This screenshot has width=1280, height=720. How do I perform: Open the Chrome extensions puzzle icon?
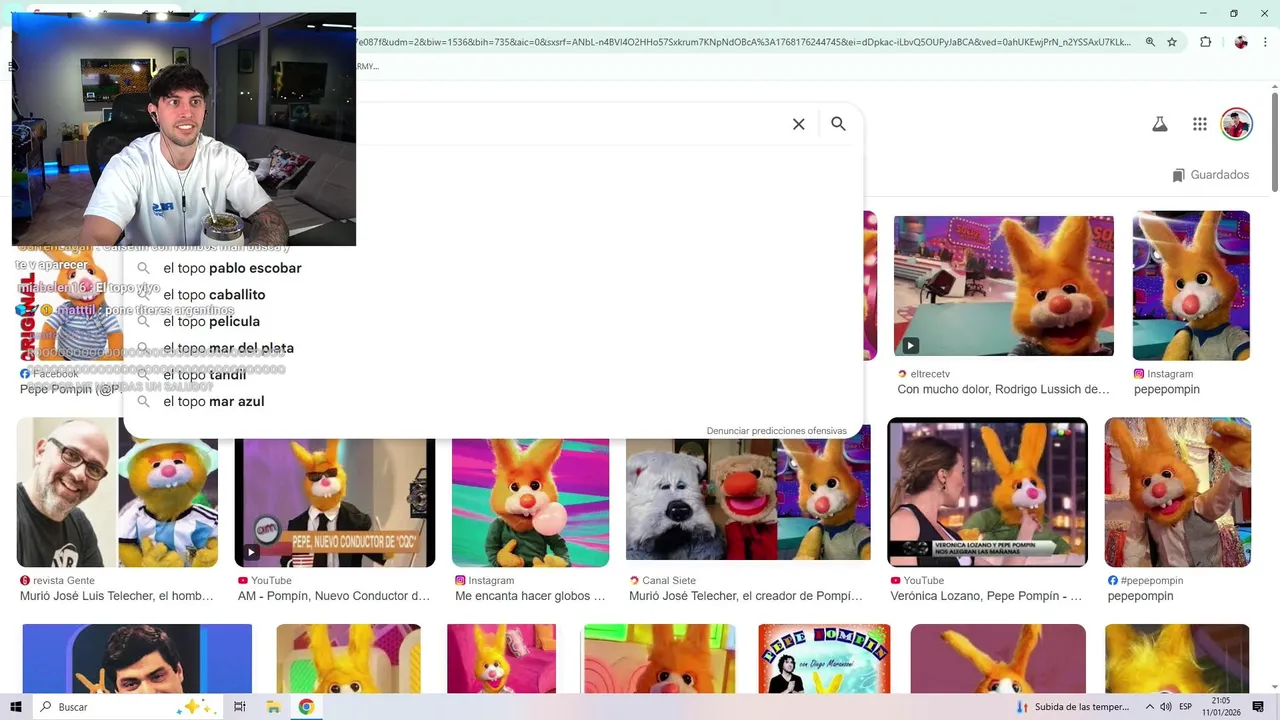point(1205,42)
